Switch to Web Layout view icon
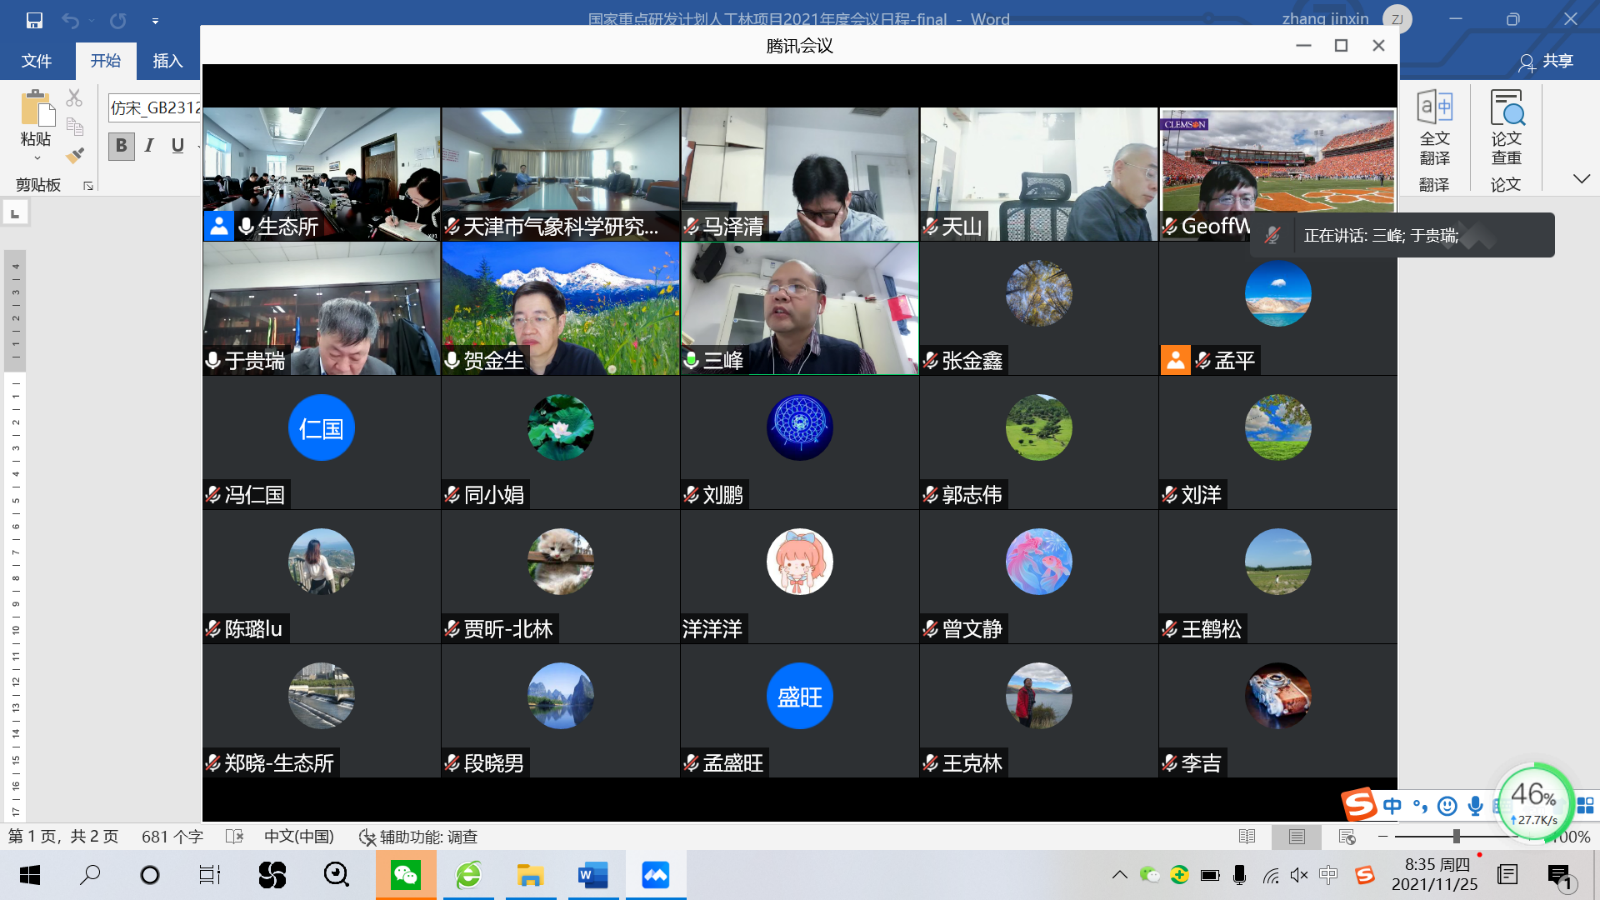This screenshot has width=1600, height=900. (x=1347, y=836)
